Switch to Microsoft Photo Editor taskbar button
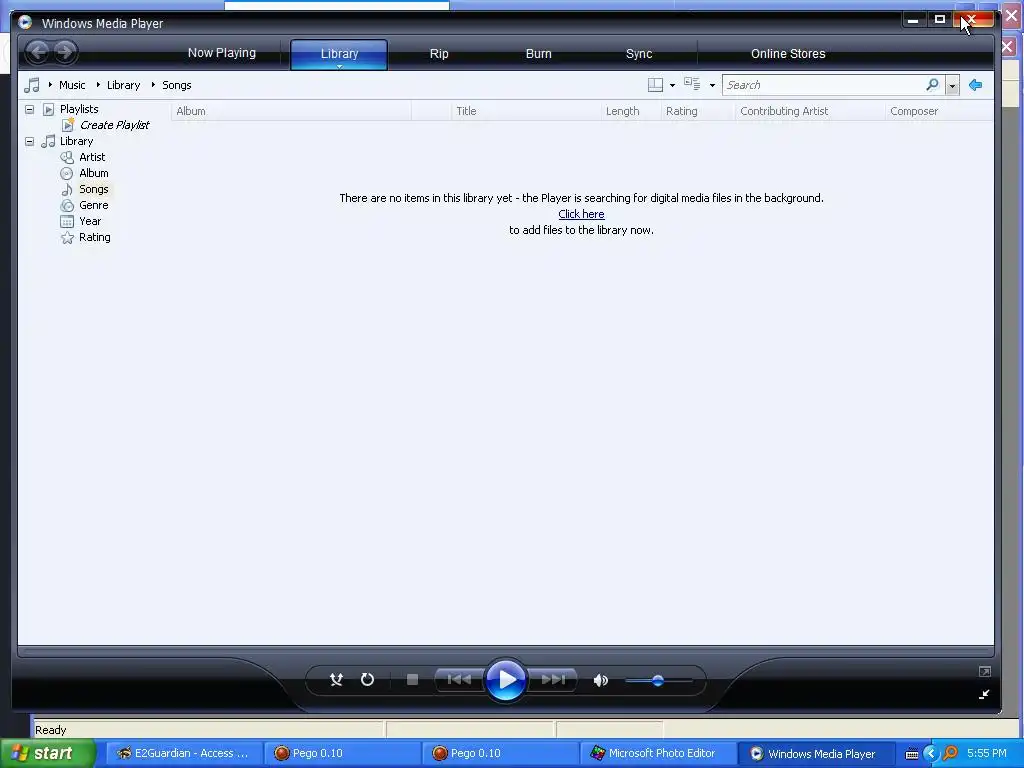Image resolution: width=1024 pixels, height=768 pixels. (658, 753)
